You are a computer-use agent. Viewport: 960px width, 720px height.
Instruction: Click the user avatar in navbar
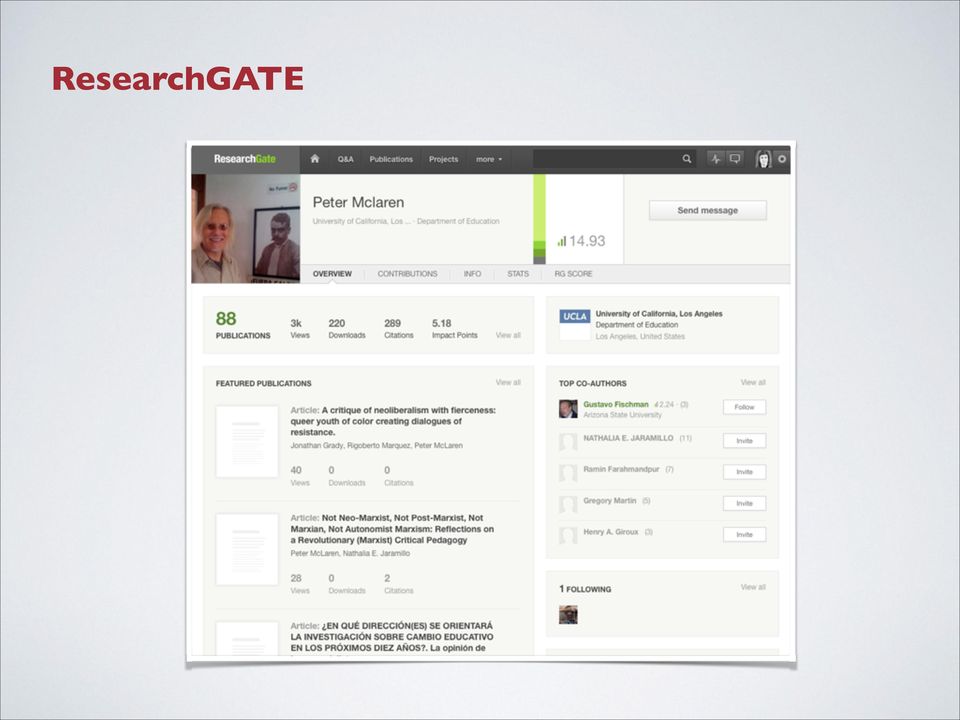(763, 159)
